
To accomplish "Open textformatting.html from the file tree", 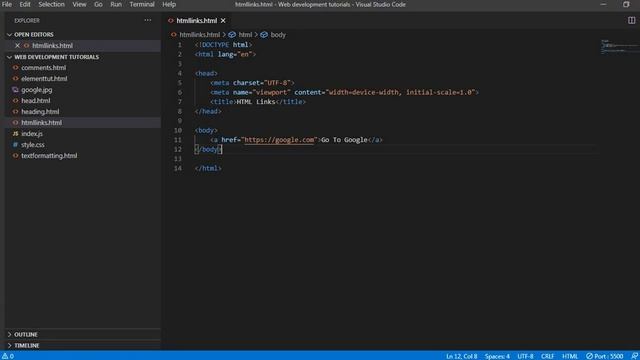I will click(49, 156).
